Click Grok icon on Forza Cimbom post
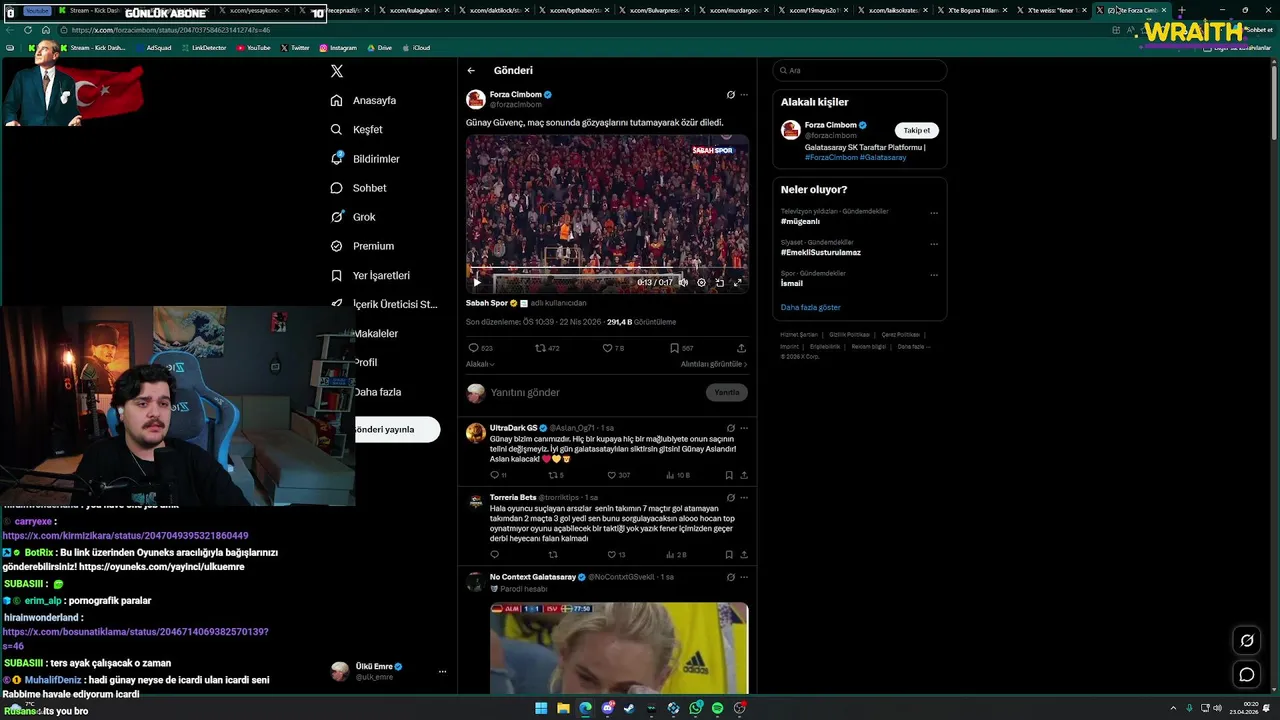Viewport: 1280px width, 720px height. (730, 95)
